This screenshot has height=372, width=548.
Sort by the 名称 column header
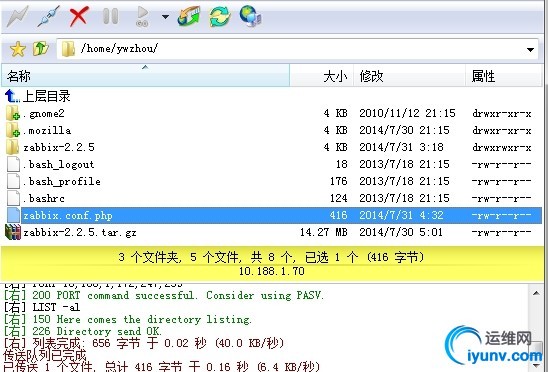coord(145,76)
